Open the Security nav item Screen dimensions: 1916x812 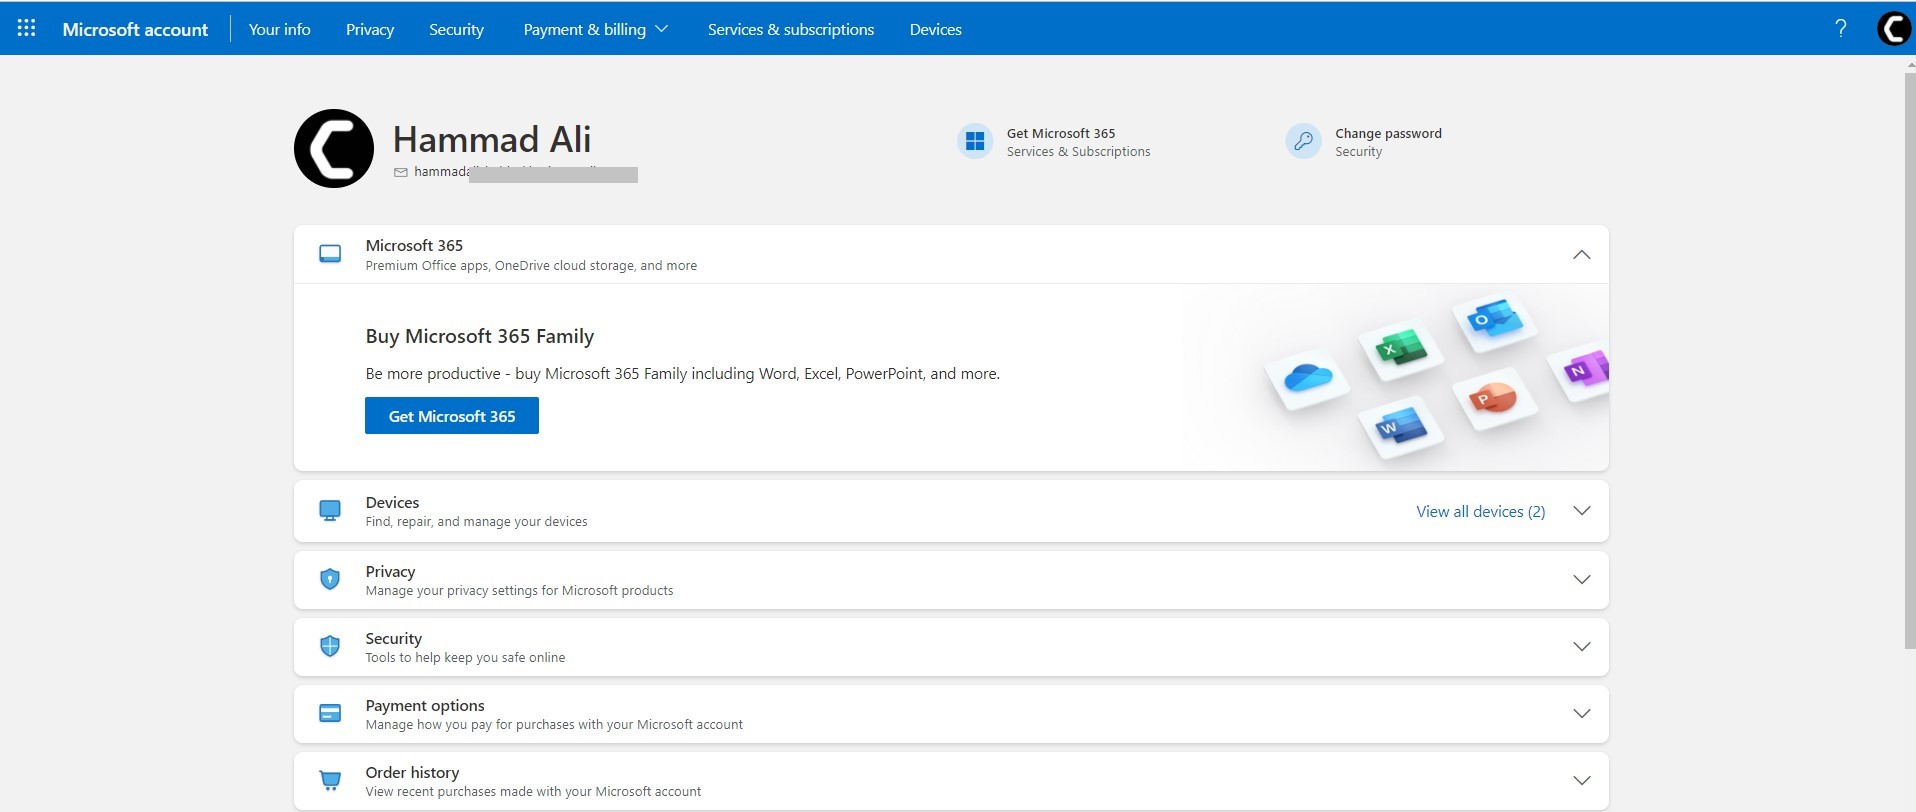[x=456, y=29]
